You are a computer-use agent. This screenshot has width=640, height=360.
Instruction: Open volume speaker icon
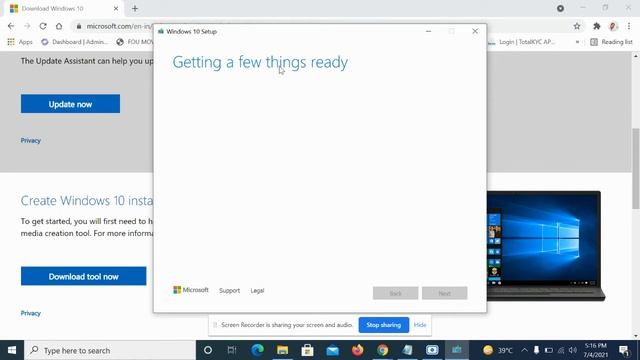573,350
